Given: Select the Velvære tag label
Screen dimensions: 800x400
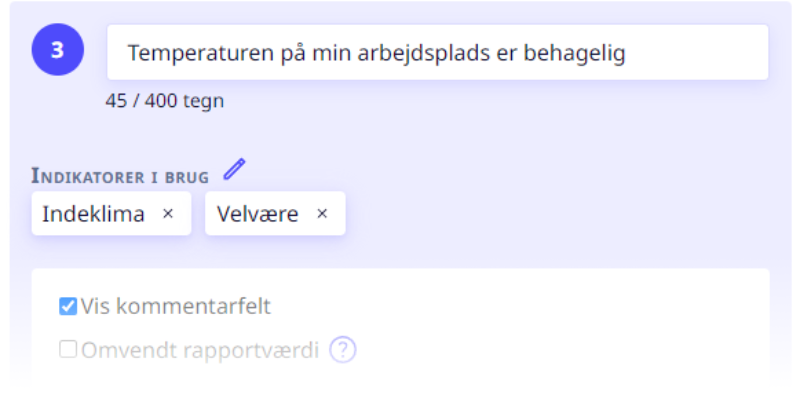Looking at the screenshot, I should [258, 214].
